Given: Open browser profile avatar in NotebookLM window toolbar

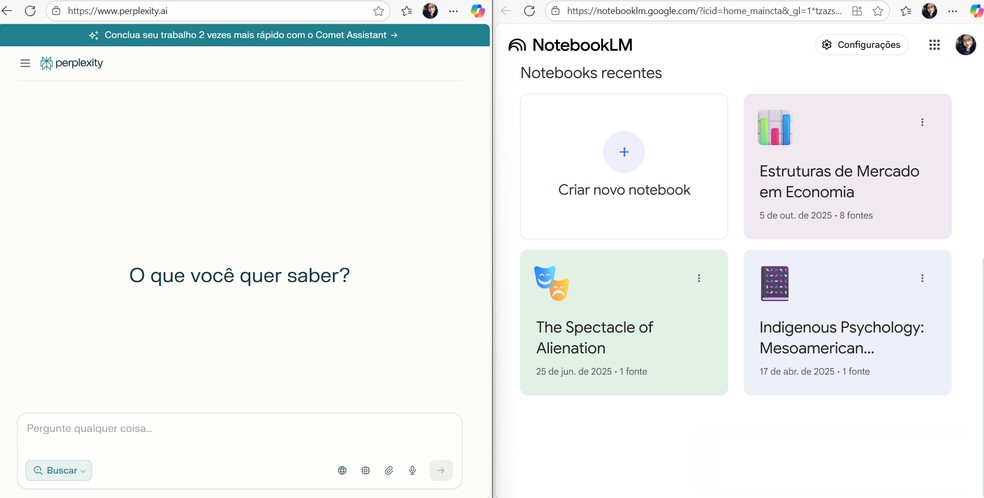Looking at the screenshot, I should (929, 11).
